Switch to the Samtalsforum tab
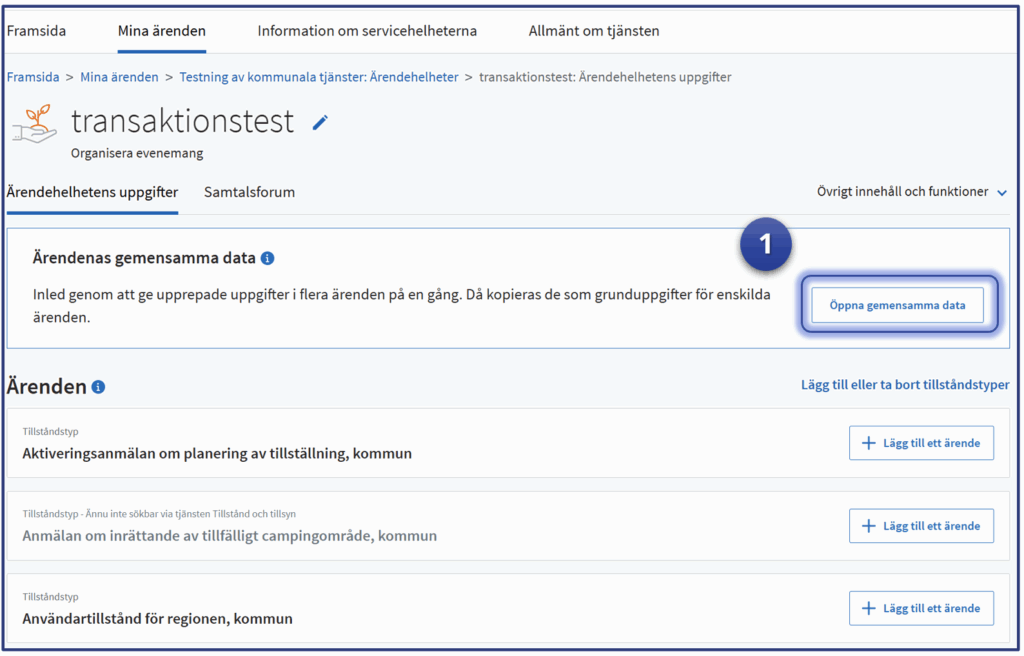The width and height of the screenshot is (1024, 656). pyautogui.click(x=249, y=192)
